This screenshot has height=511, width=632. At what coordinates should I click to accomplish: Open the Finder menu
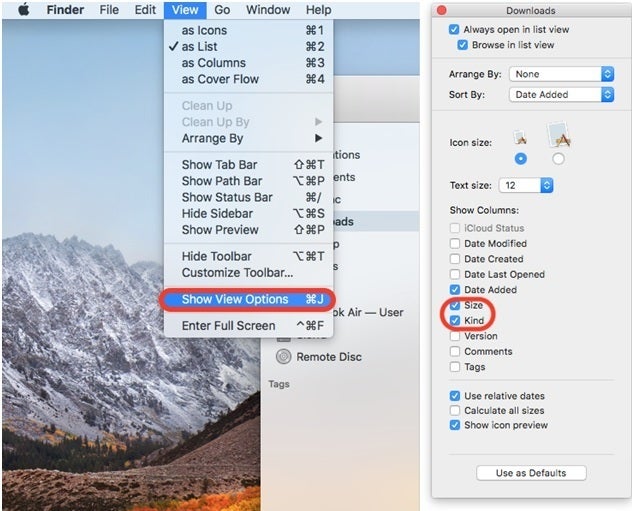coord(65,10)
